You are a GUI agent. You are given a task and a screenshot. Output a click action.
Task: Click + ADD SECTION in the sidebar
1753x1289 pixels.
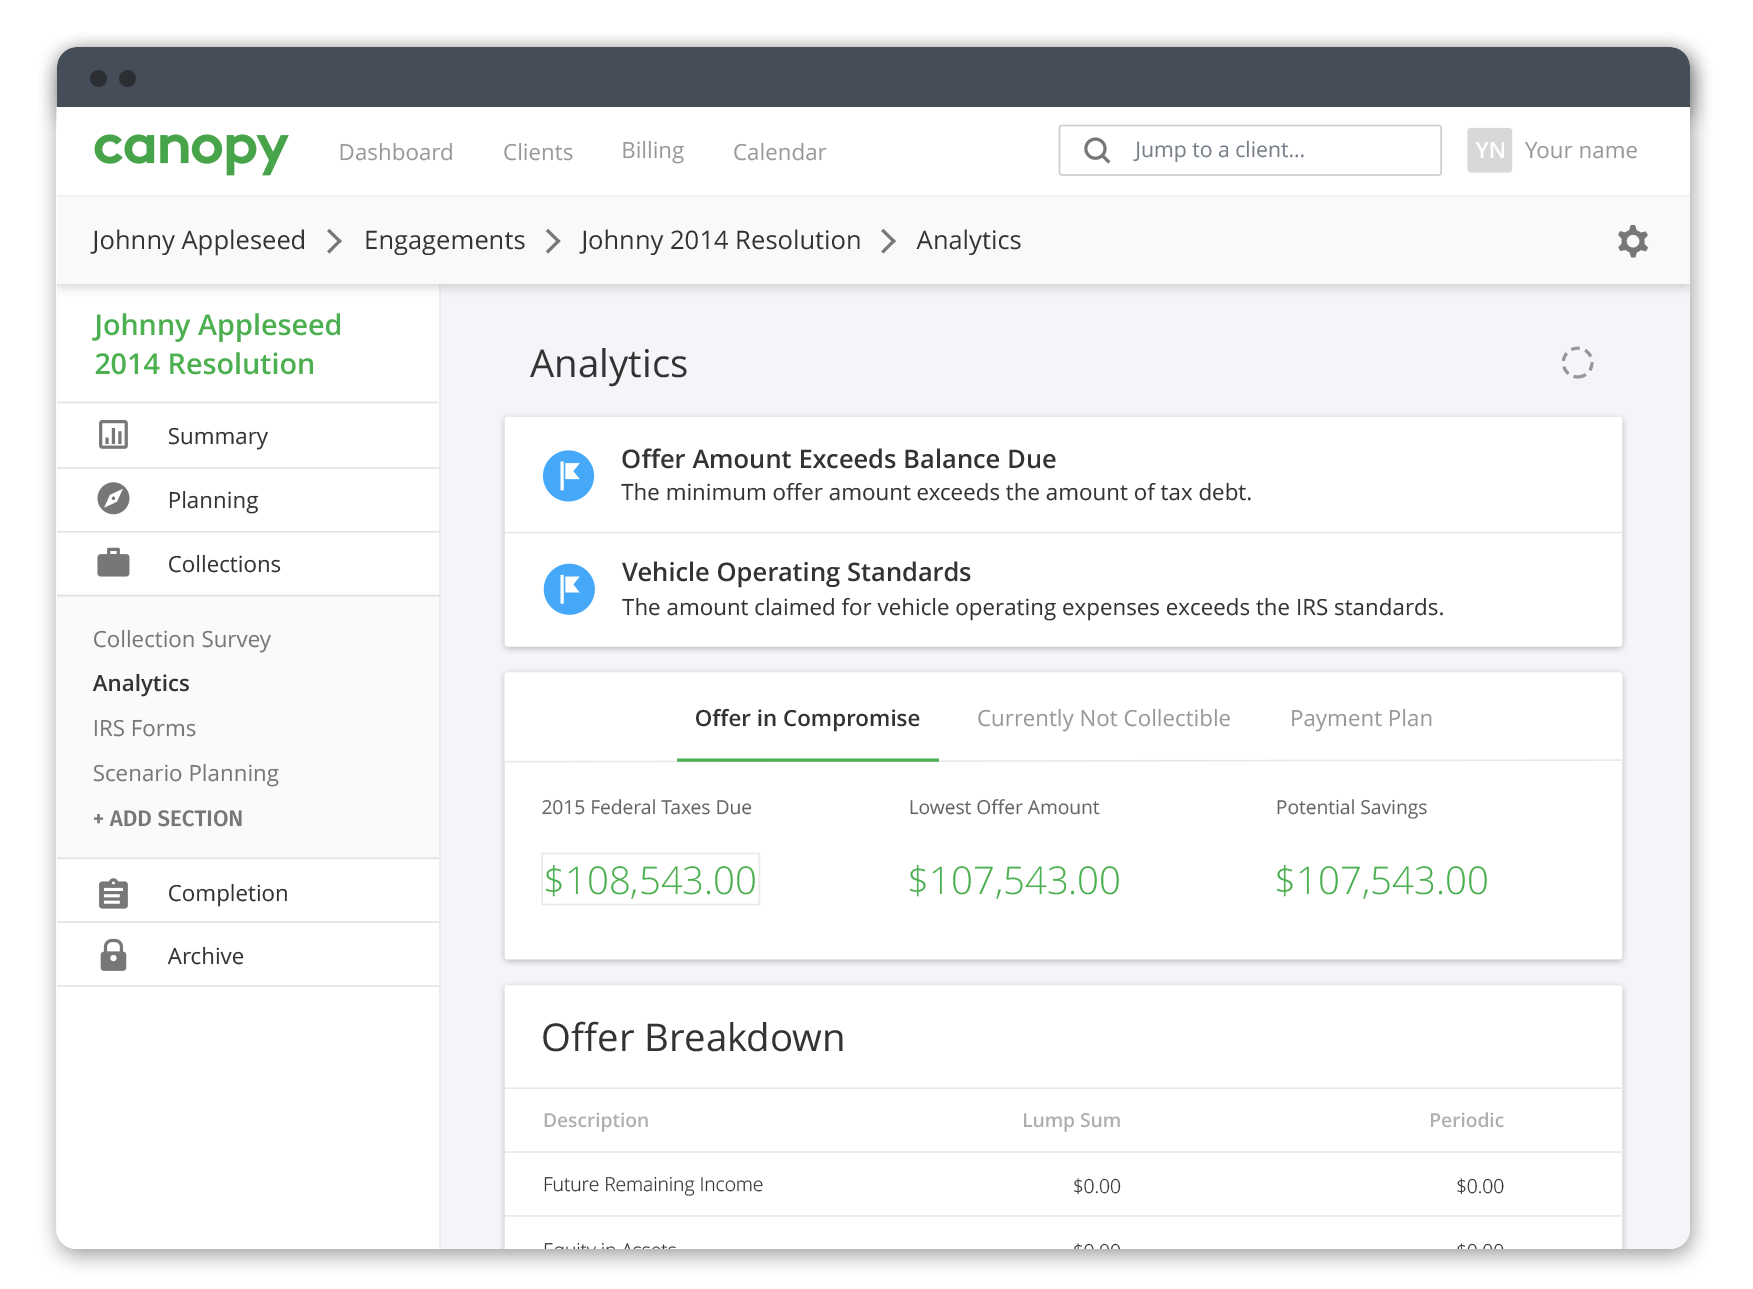(167, 817)
